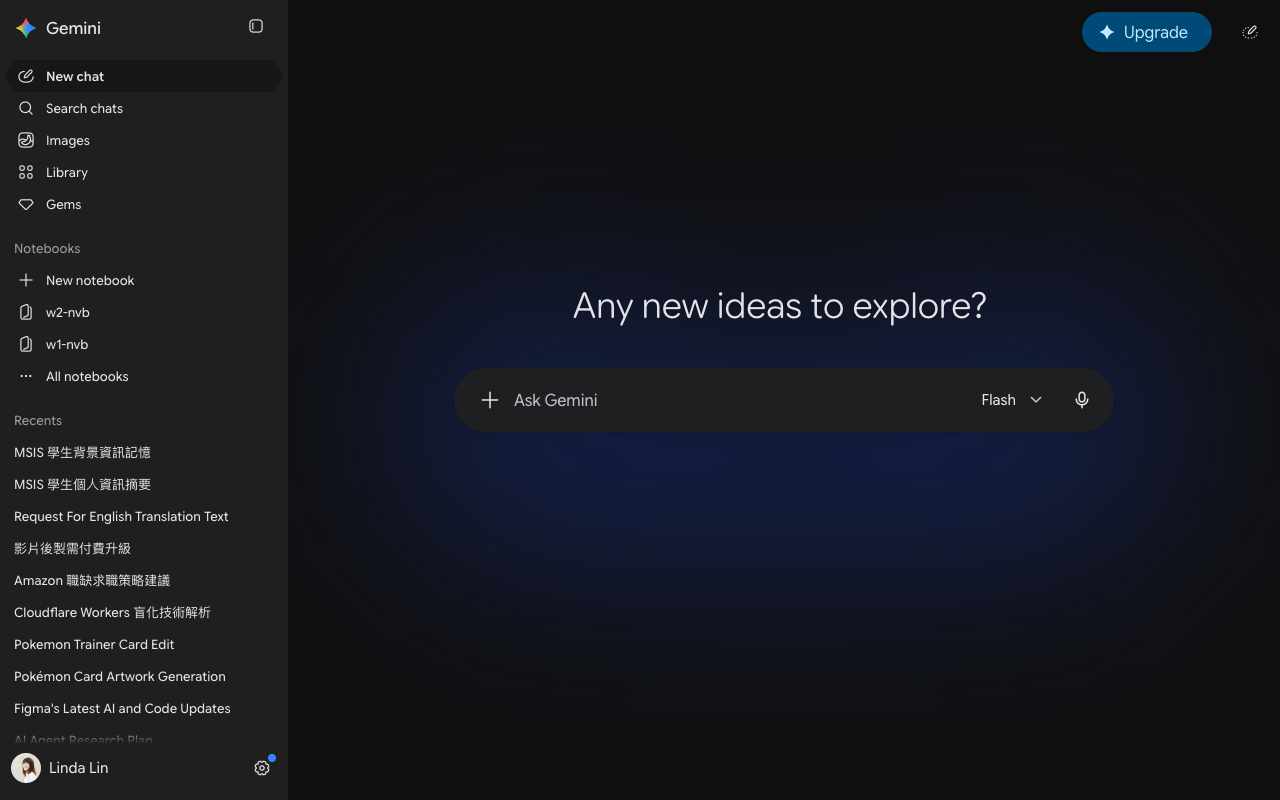Select the New chat menu item
The width and height of the screenshot is (1280, 800).
tap(144, 76)
